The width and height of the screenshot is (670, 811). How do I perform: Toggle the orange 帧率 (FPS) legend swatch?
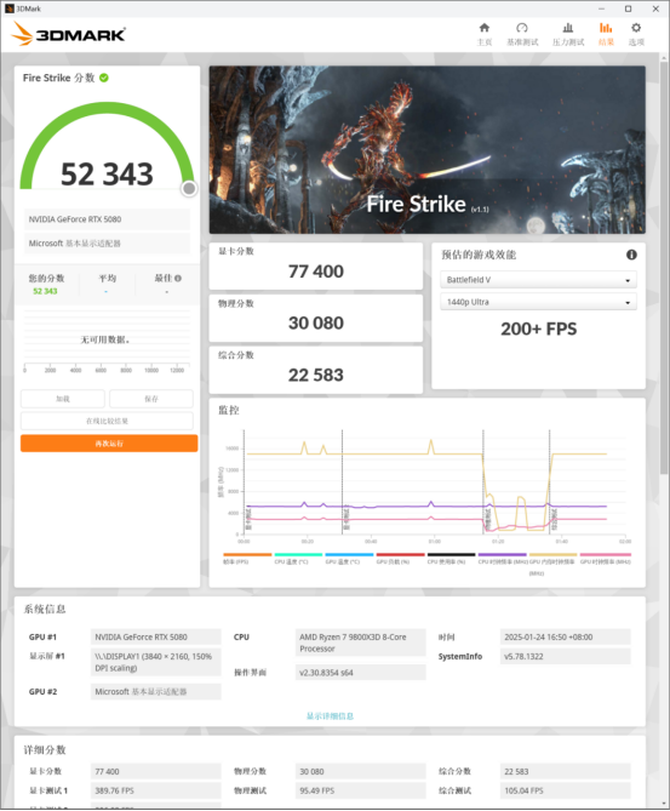pyautogui.click(x=247, y=554)
